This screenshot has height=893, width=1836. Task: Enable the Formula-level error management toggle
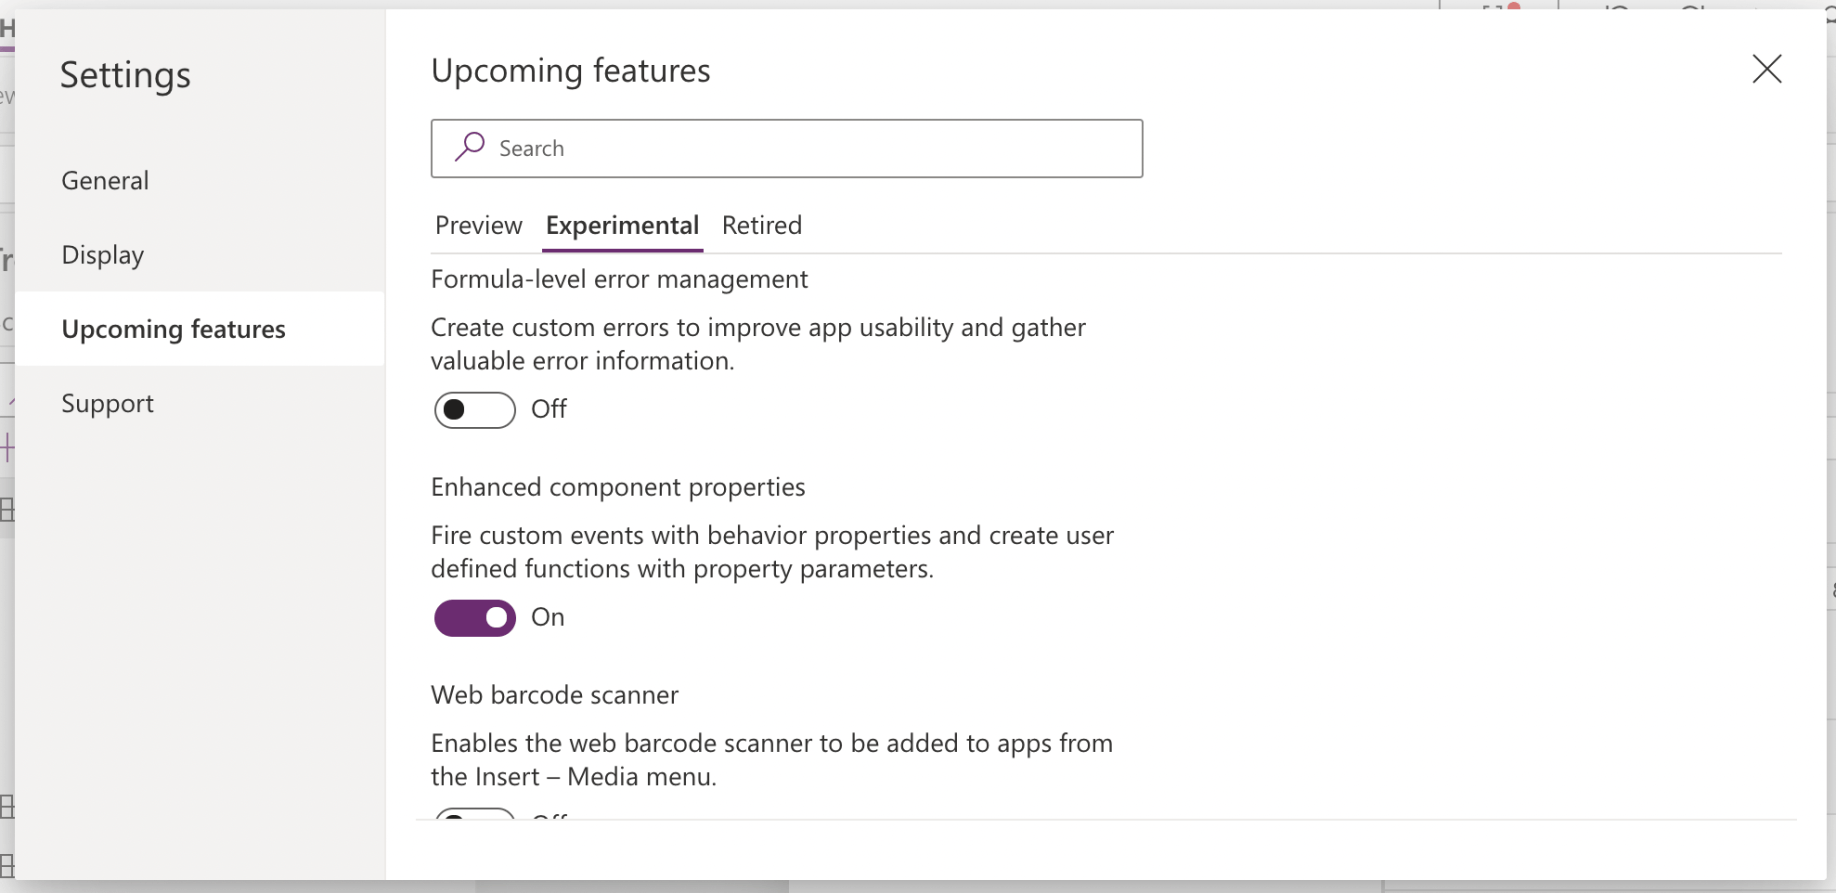(475, 410)
